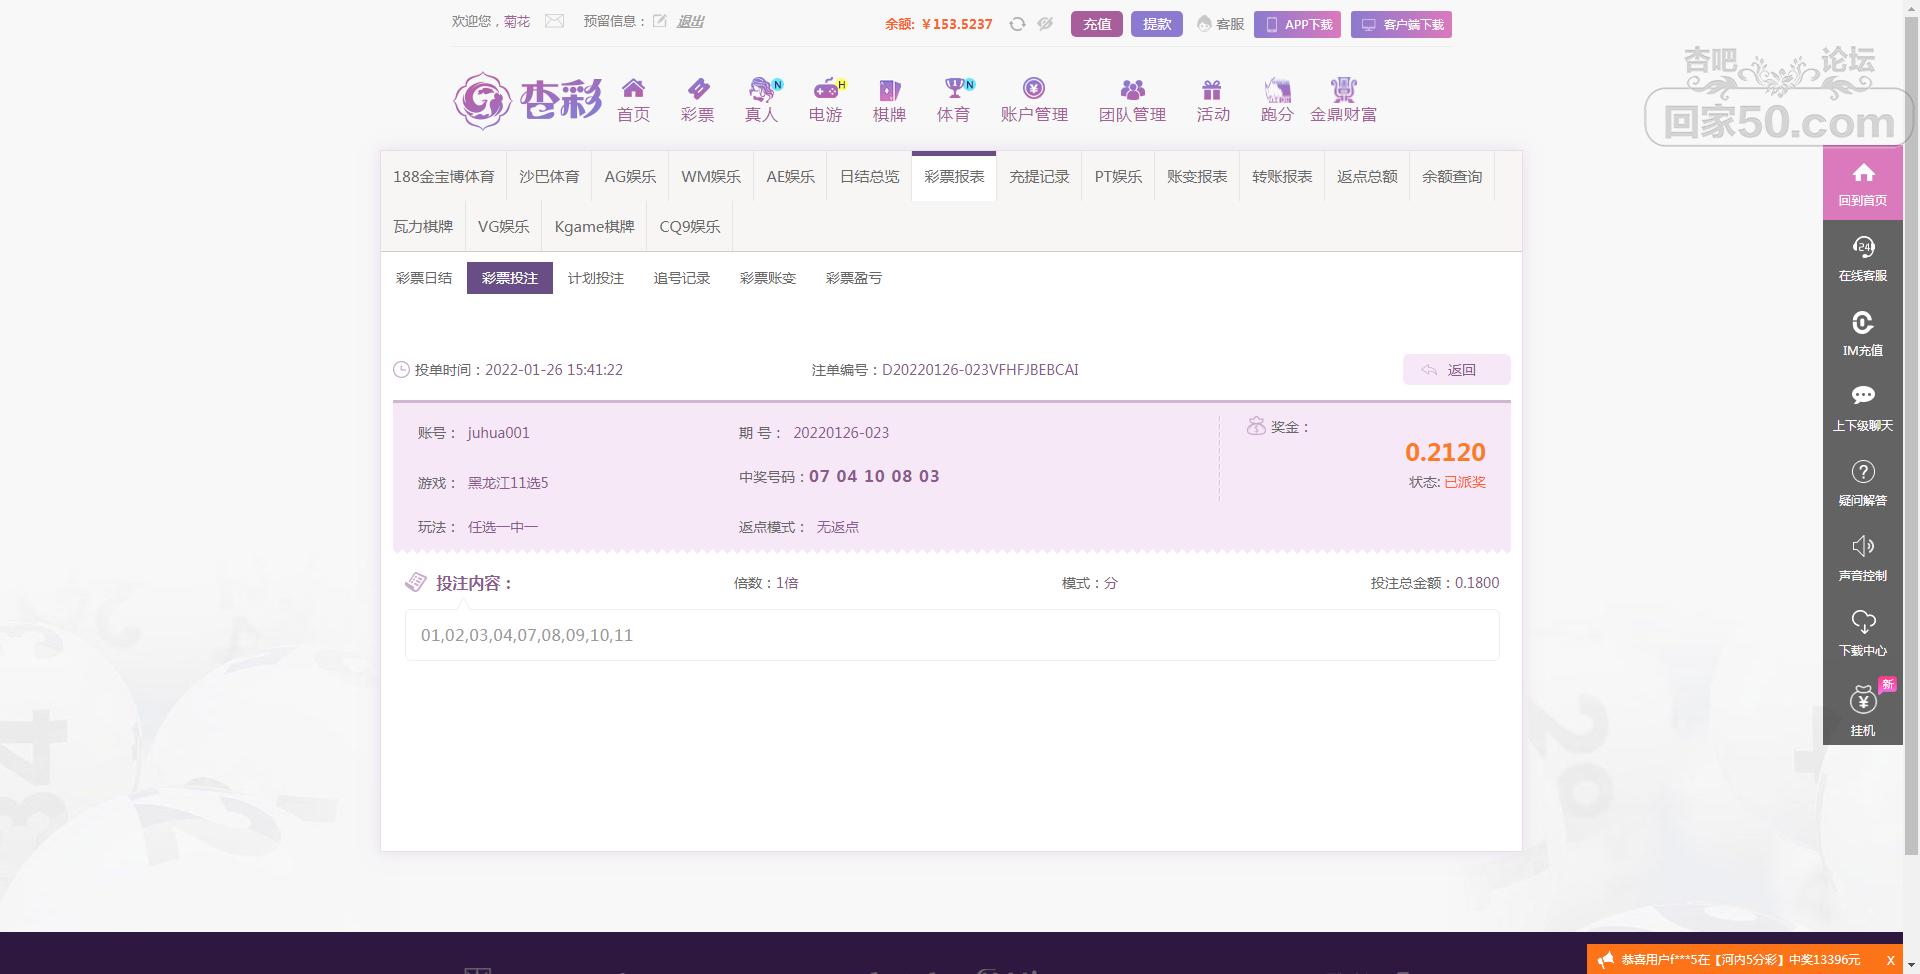This screenshot has height=974, width=1920.
Task: Switch to the 余额查询 tab
Action: 1452,176
